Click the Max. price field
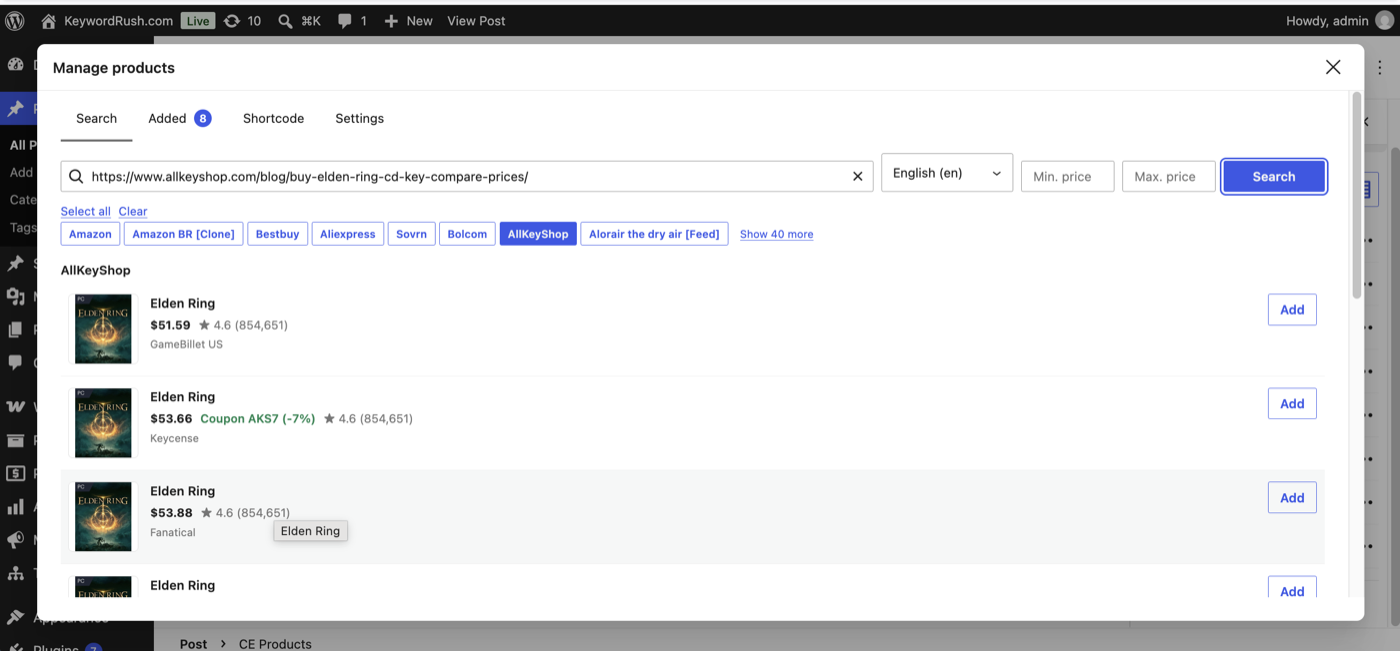The image size is (1400, 651). click(x=1168, y=176)
